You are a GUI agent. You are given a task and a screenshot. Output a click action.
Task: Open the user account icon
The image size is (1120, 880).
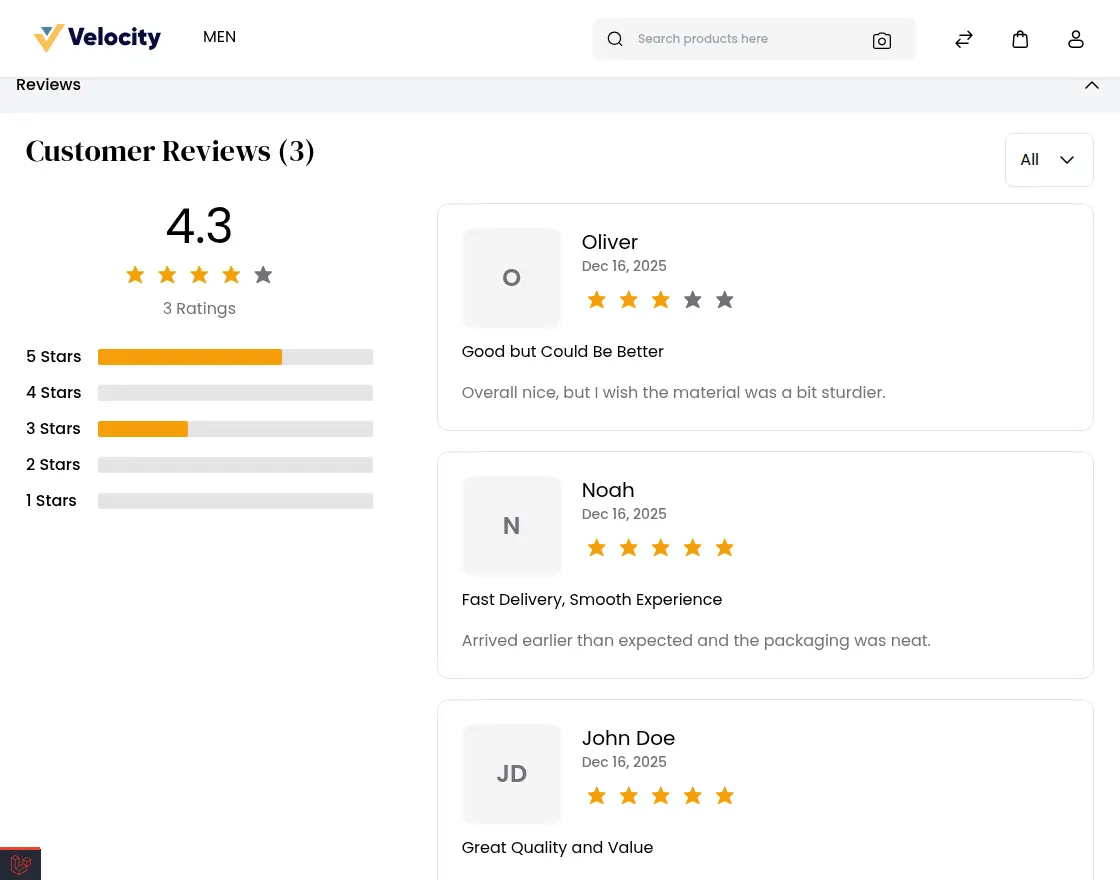click(x=1076, y=38)
